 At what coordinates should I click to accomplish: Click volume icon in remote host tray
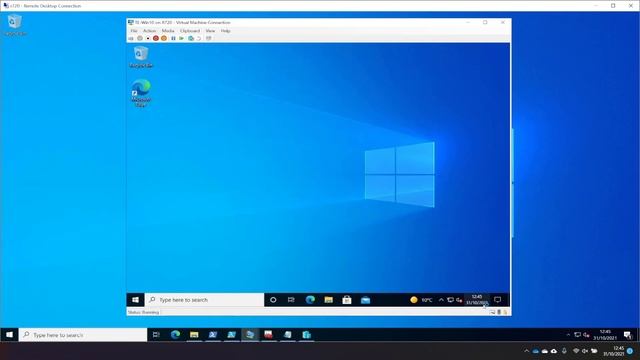(586, 335)
